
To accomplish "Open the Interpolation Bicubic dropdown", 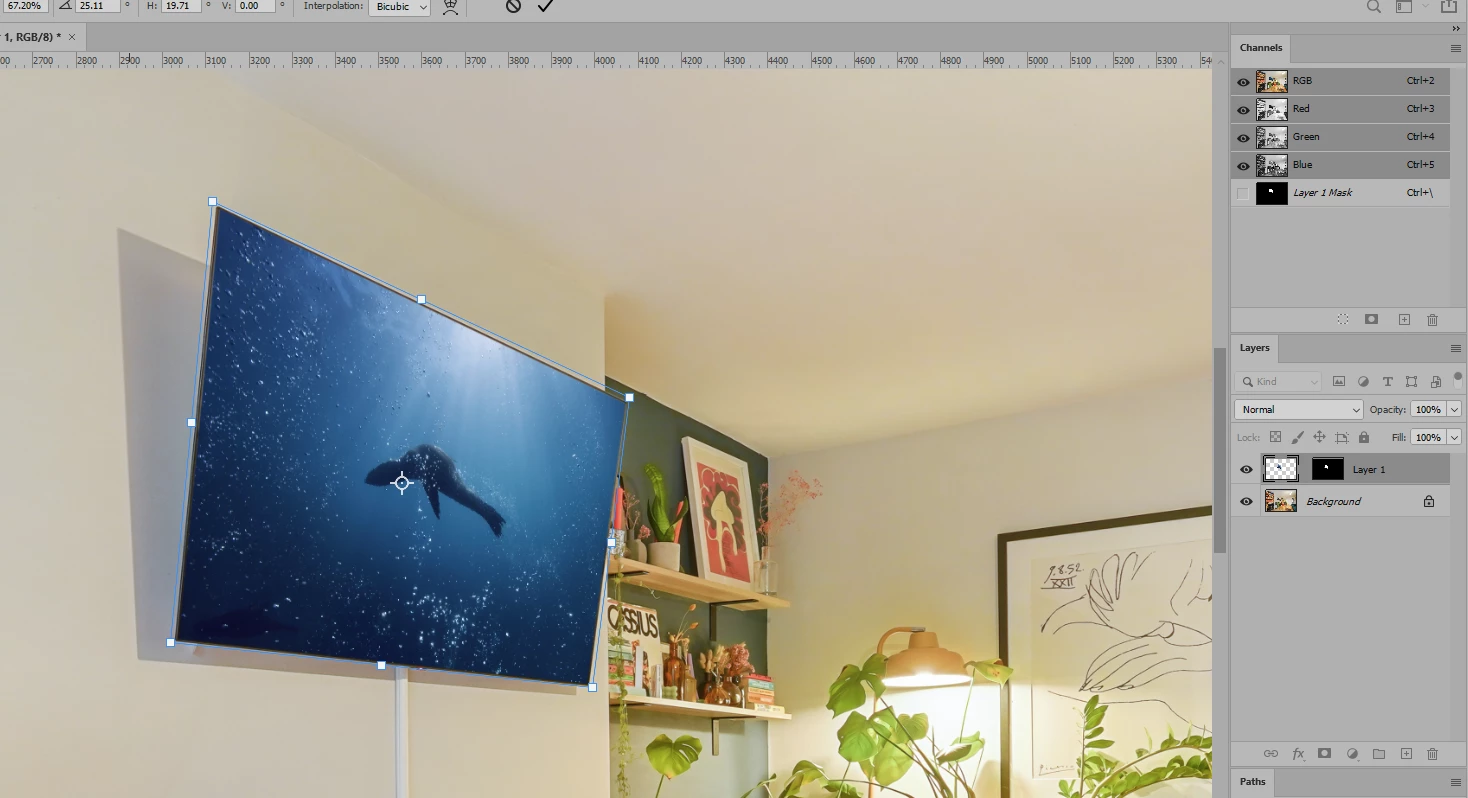I will click(399, 6).
